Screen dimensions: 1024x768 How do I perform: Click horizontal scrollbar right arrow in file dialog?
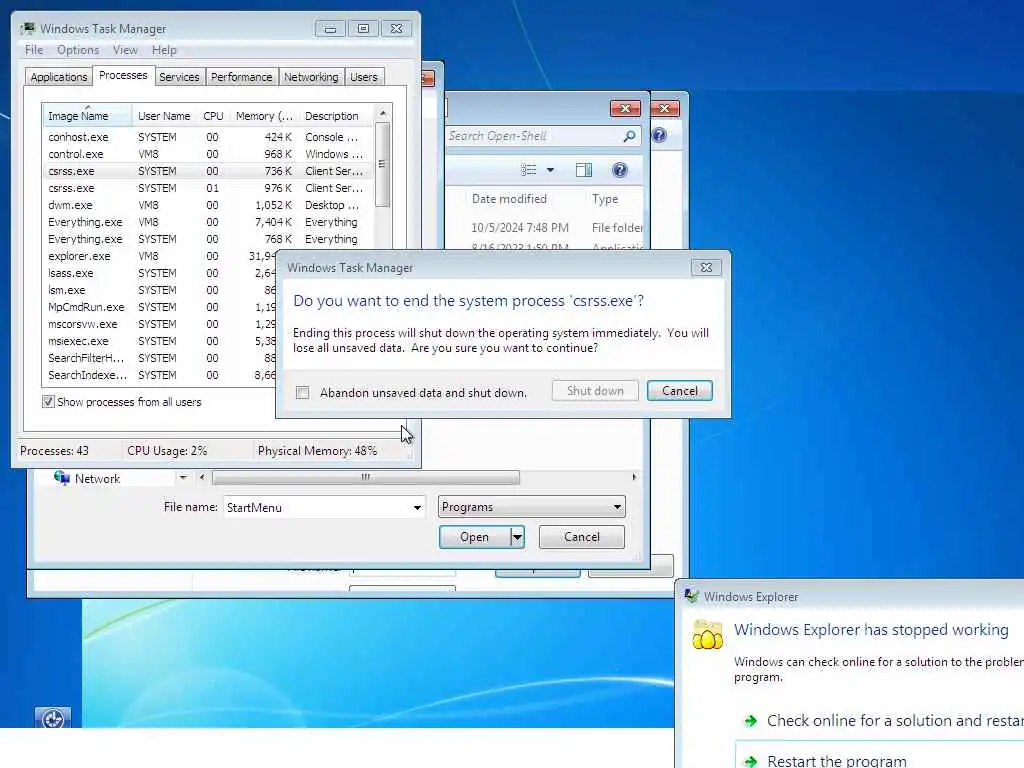tap(633, 477)
